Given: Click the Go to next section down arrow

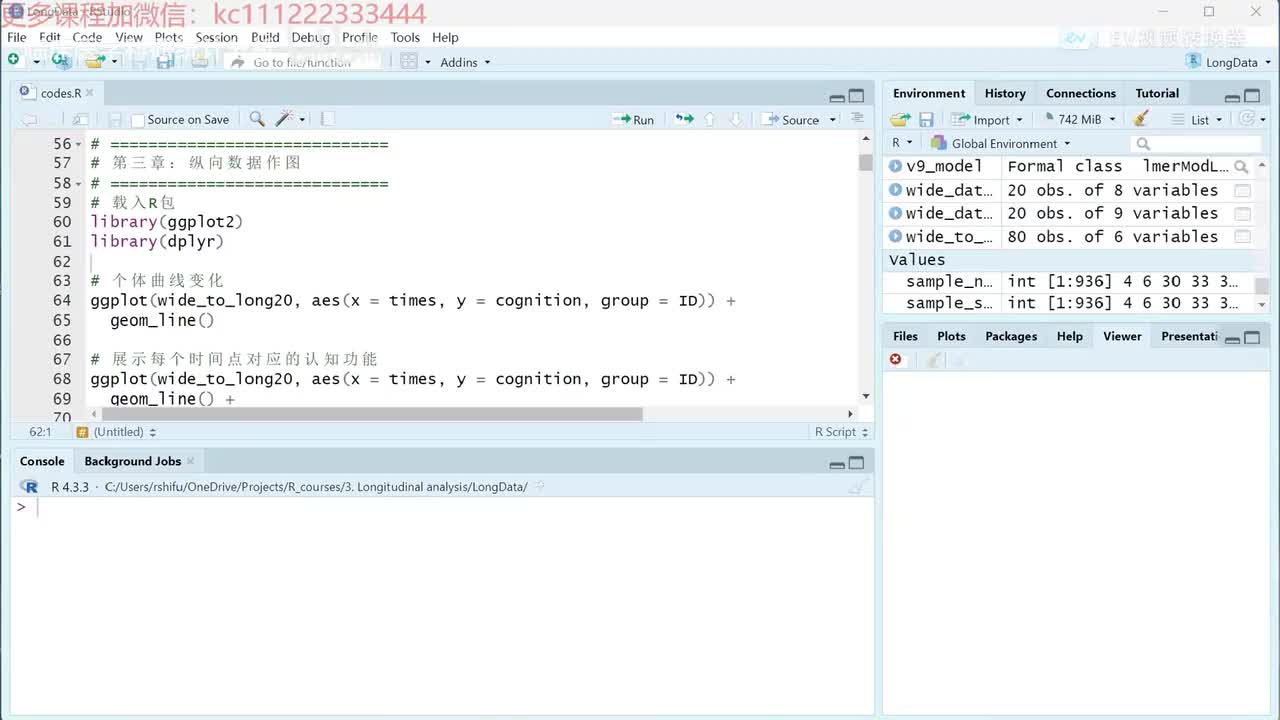Looking at the screenshot, I should [736, 119].
